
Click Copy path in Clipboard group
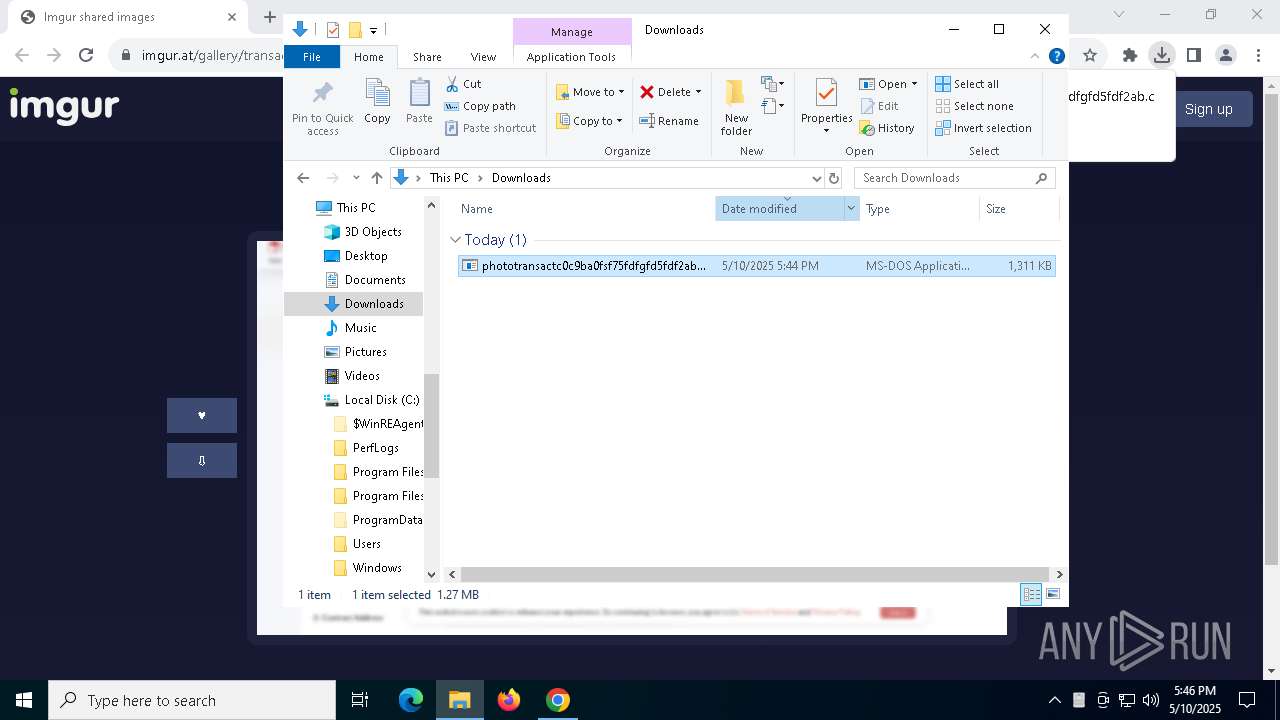[480, 106]
